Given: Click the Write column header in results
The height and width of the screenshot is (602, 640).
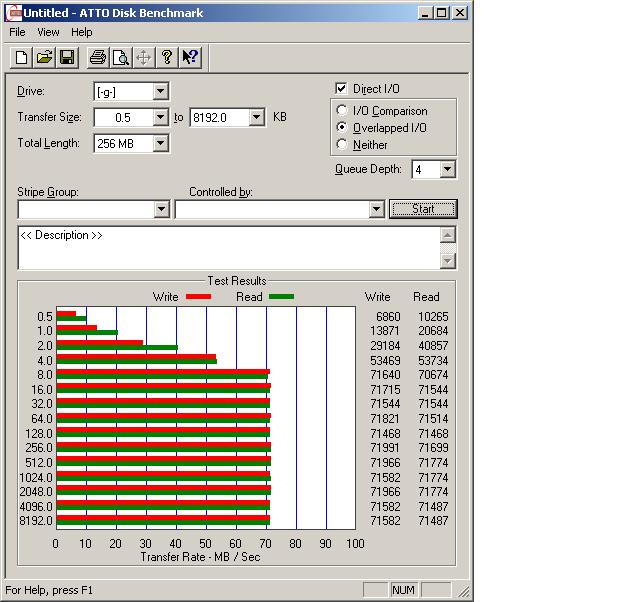Looking at the screenshot, I should tap(378, 297).
